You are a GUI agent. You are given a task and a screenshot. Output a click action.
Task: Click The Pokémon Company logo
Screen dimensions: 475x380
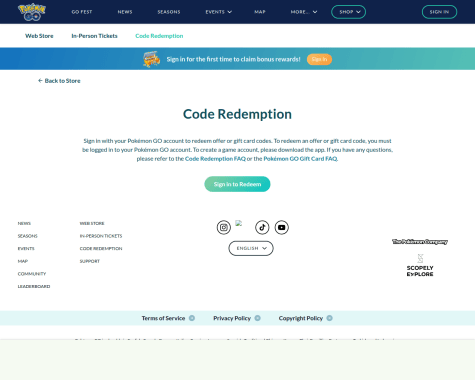point(420,242)
